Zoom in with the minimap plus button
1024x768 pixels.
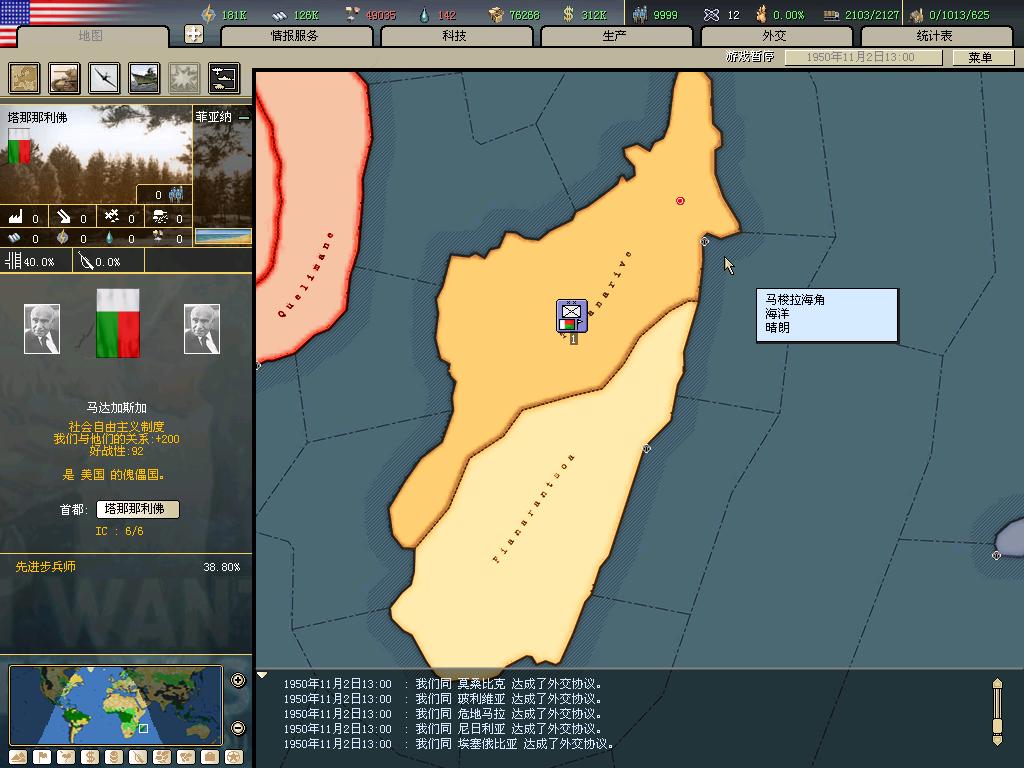(x=238, y=681)
